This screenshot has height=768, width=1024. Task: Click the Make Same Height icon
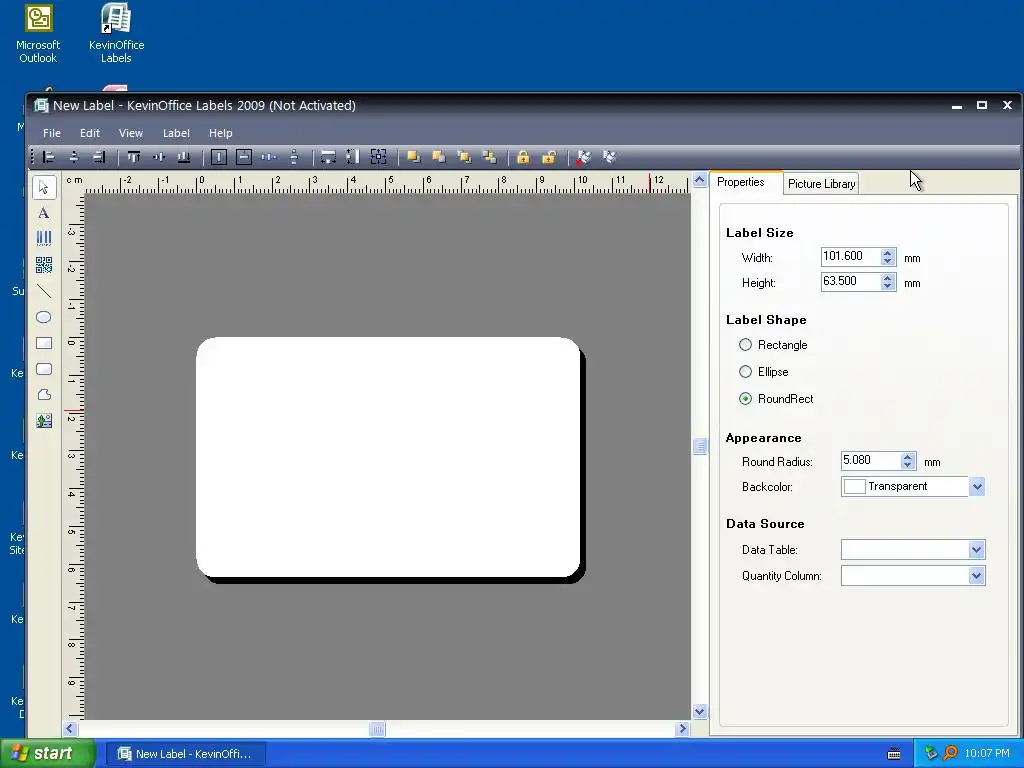(x=353, y=157)
